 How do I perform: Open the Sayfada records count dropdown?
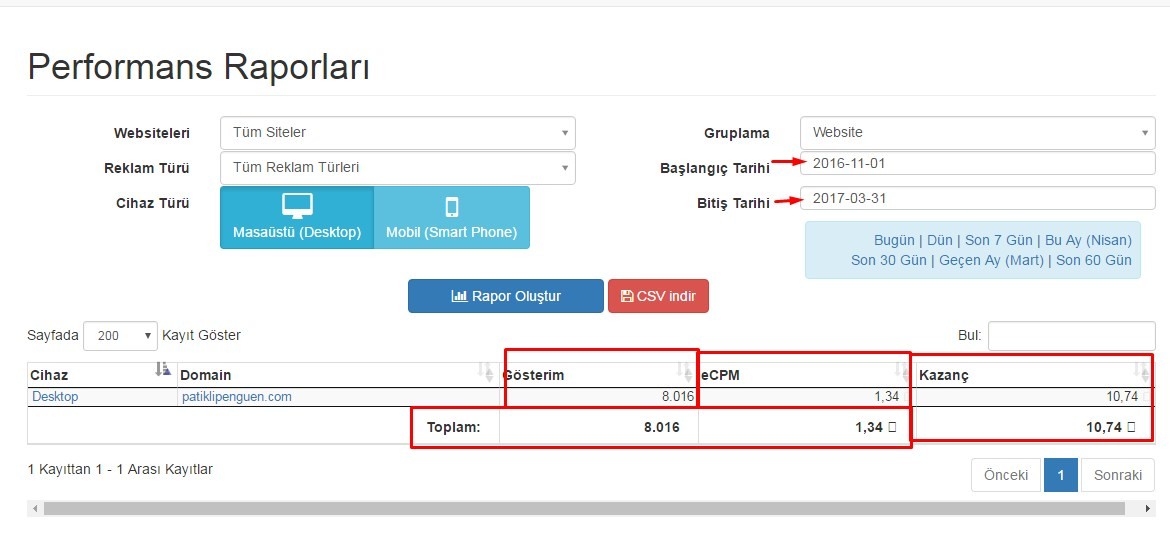coord(120,336)
